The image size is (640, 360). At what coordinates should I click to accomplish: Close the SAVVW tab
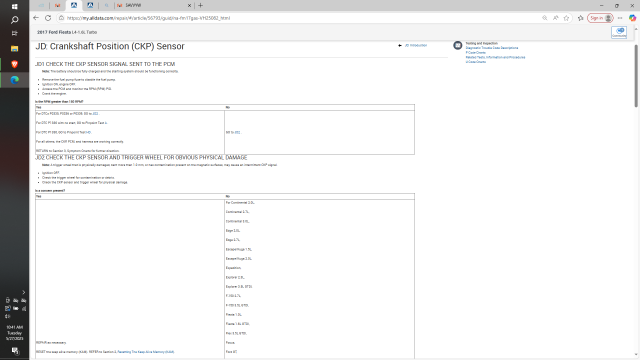(189, 5)
